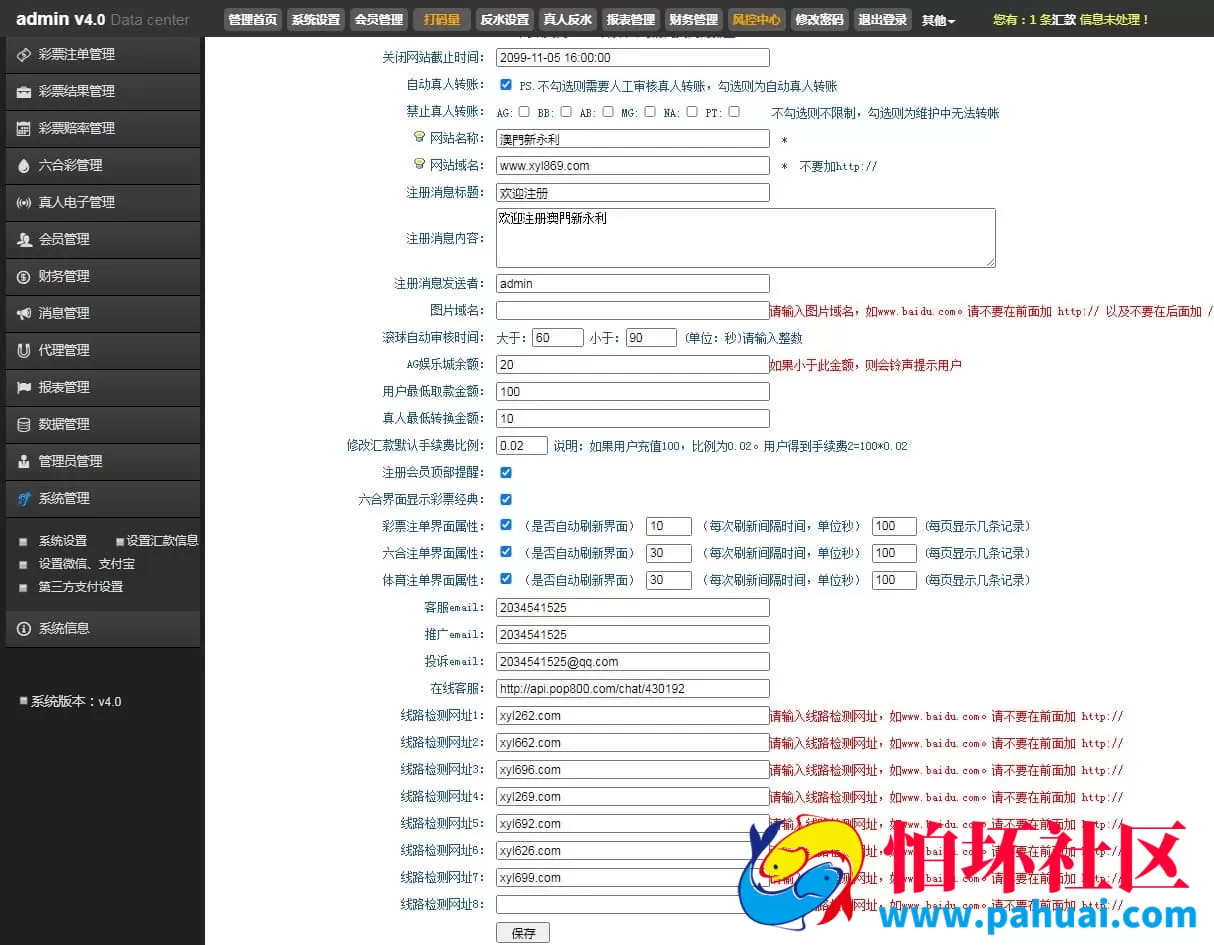The image size is (1214, 945).
Task: Disable 注册会员顶部提醒
Action: click(x=506, y=472)
